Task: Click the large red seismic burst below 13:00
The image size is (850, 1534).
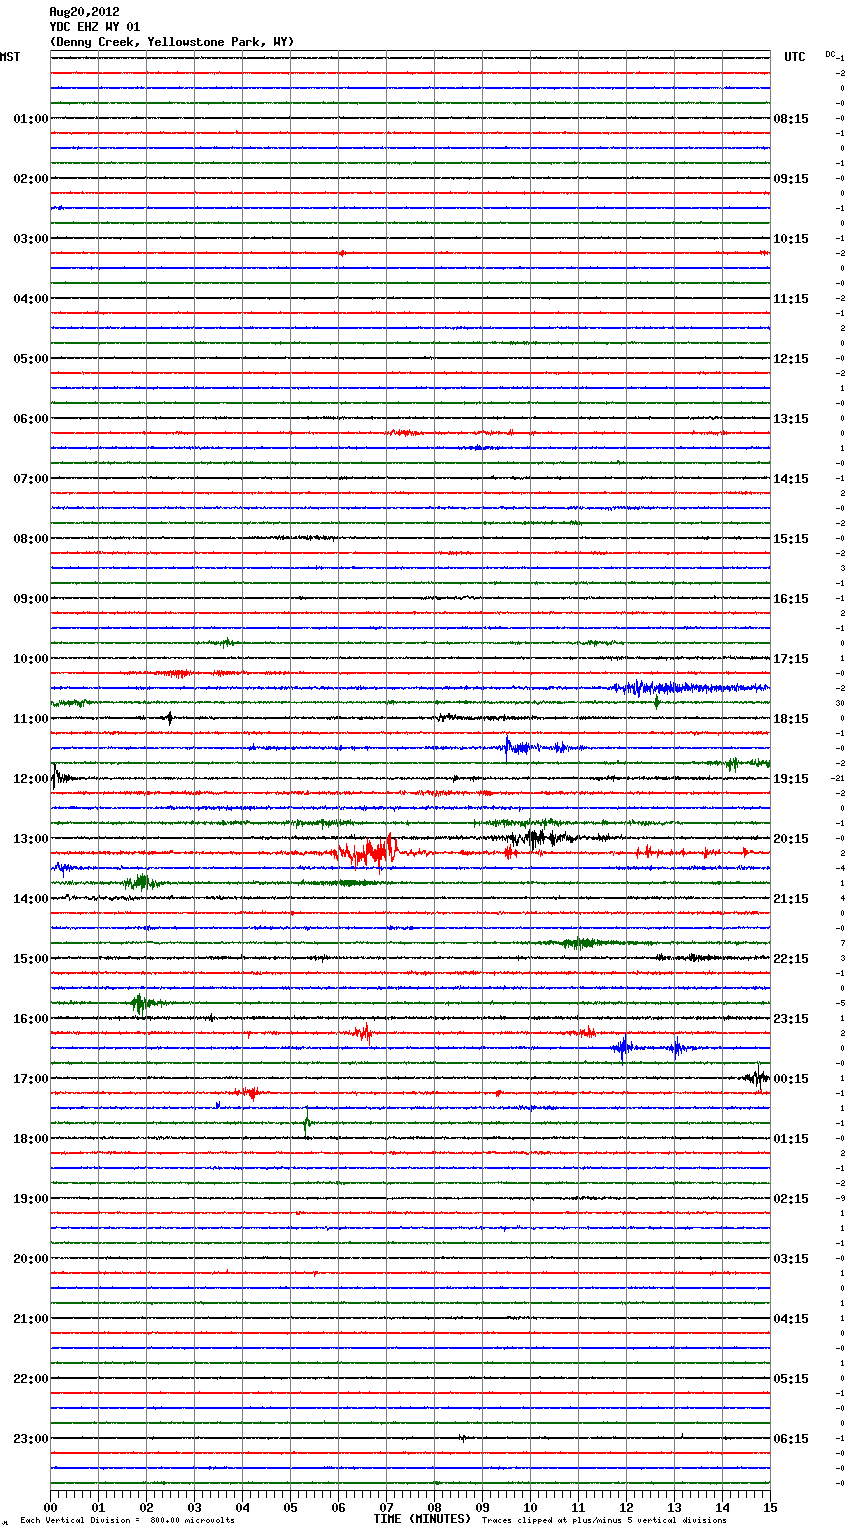Action: pyautogui.click(x=368, y=852)
